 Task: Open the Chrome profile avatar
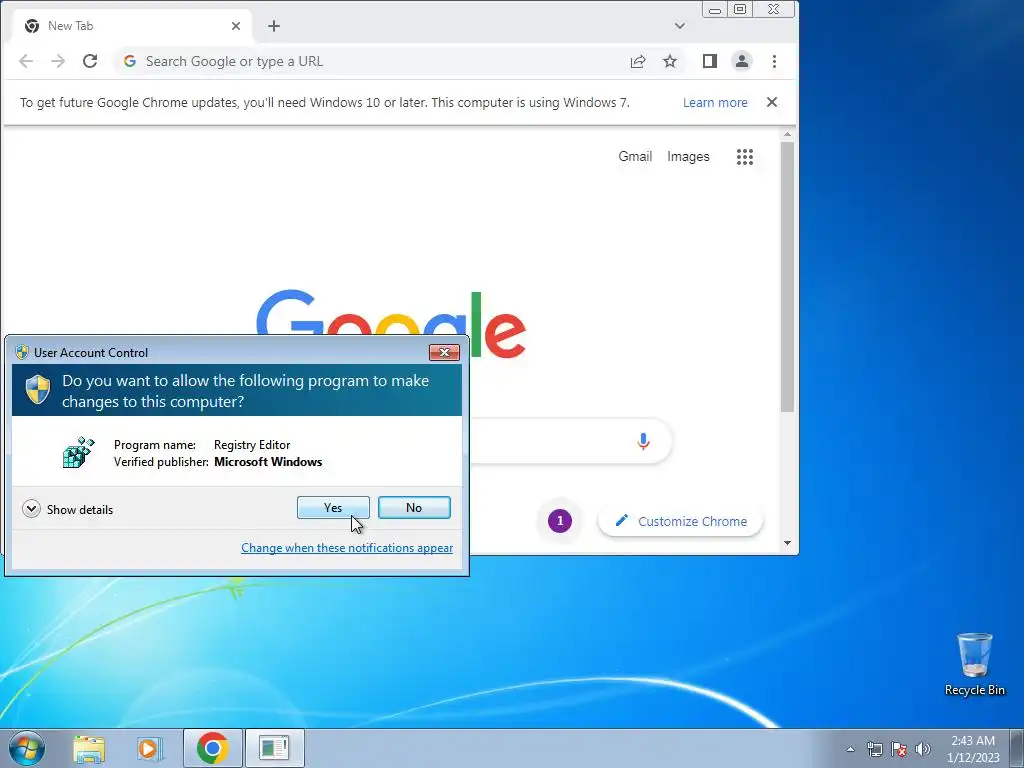tap(742, 61)
